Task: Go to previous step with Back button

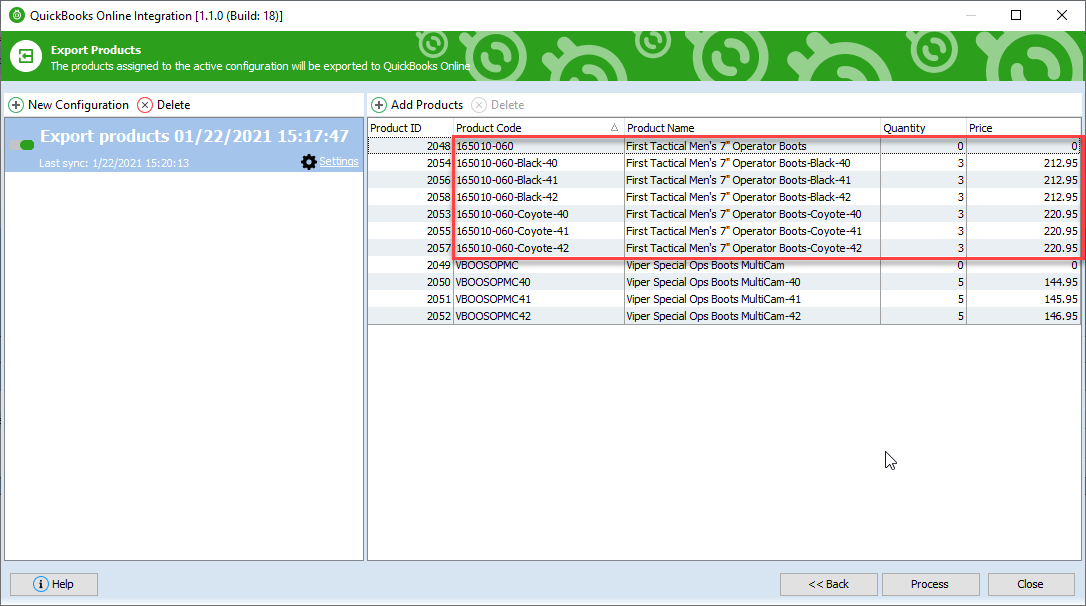Action: tap(828, 584)
